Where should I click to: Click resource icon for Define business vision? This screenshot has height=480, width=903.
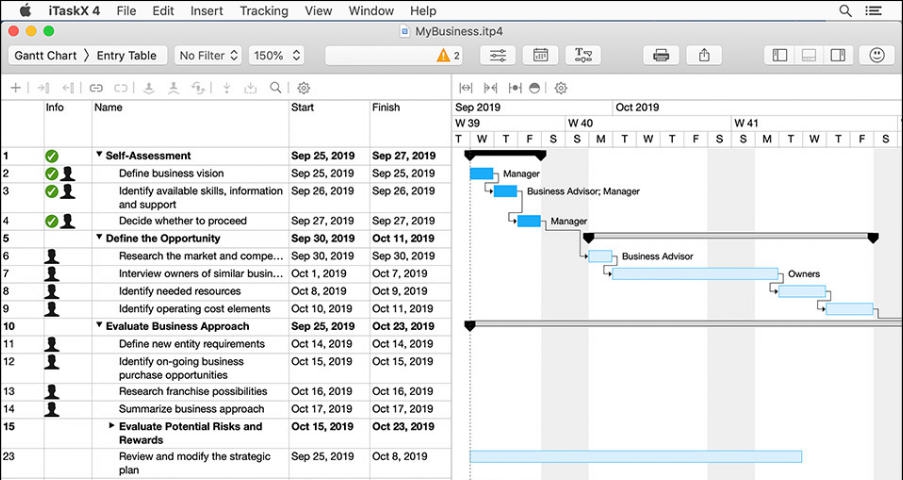click(x=68, y=173)
